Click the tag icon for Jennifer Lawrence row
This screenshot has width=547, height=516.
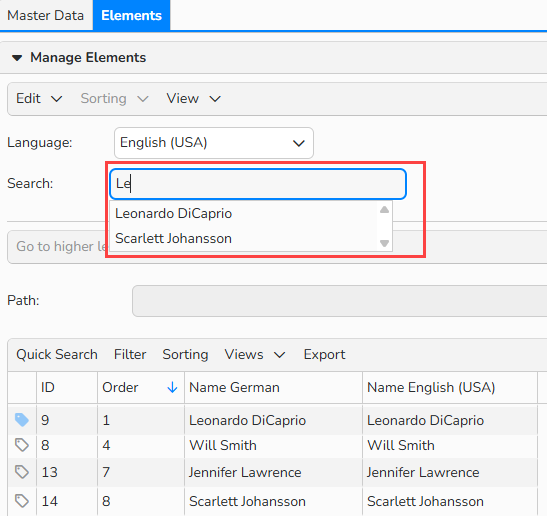click(x=22, y=472)
